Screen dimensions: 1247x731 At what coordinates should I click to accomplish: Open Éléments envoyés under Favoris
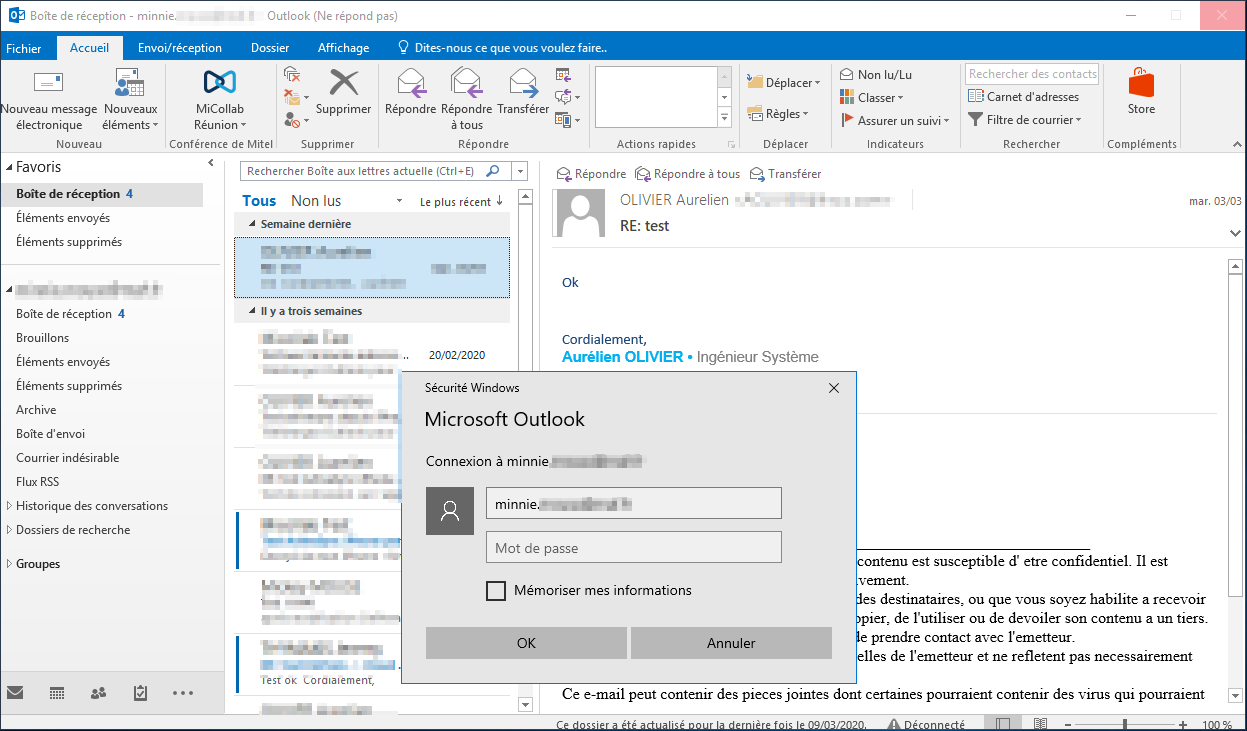pyautogui.click(x=63, y=218)
